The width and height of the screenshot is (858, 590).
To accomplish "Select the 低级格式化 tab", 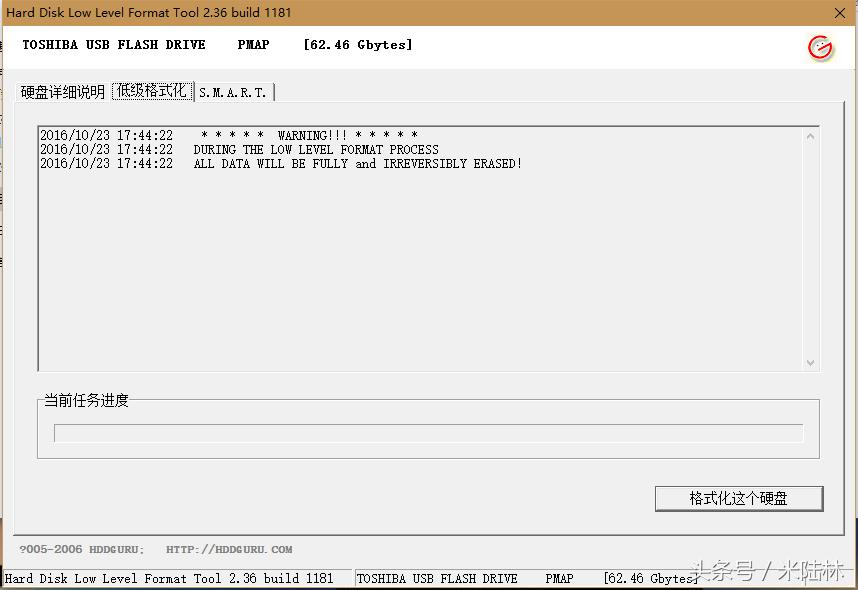I will pyautogui.click(x=151, y=91).
